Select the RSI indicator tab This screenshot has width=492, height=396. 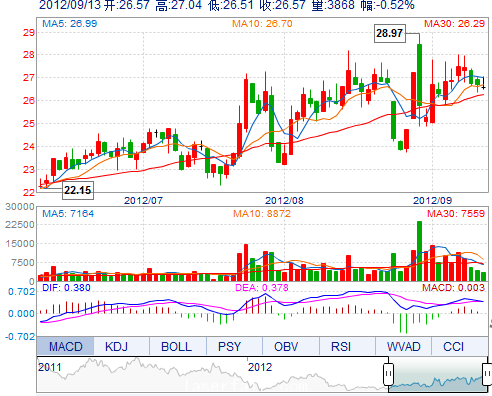click(341, 346)
